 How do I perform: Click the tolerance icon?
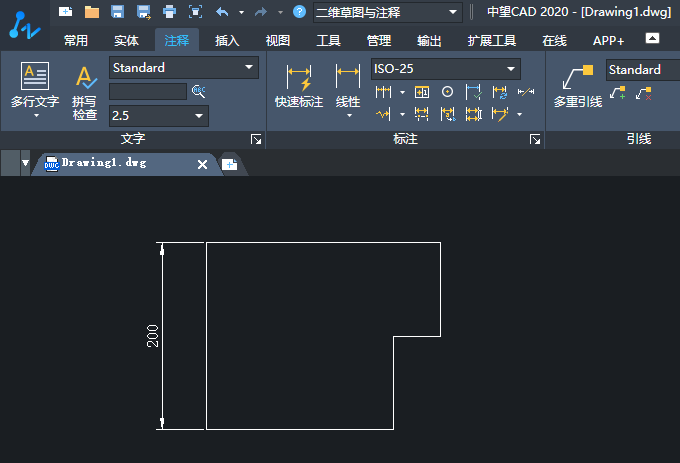422,92
